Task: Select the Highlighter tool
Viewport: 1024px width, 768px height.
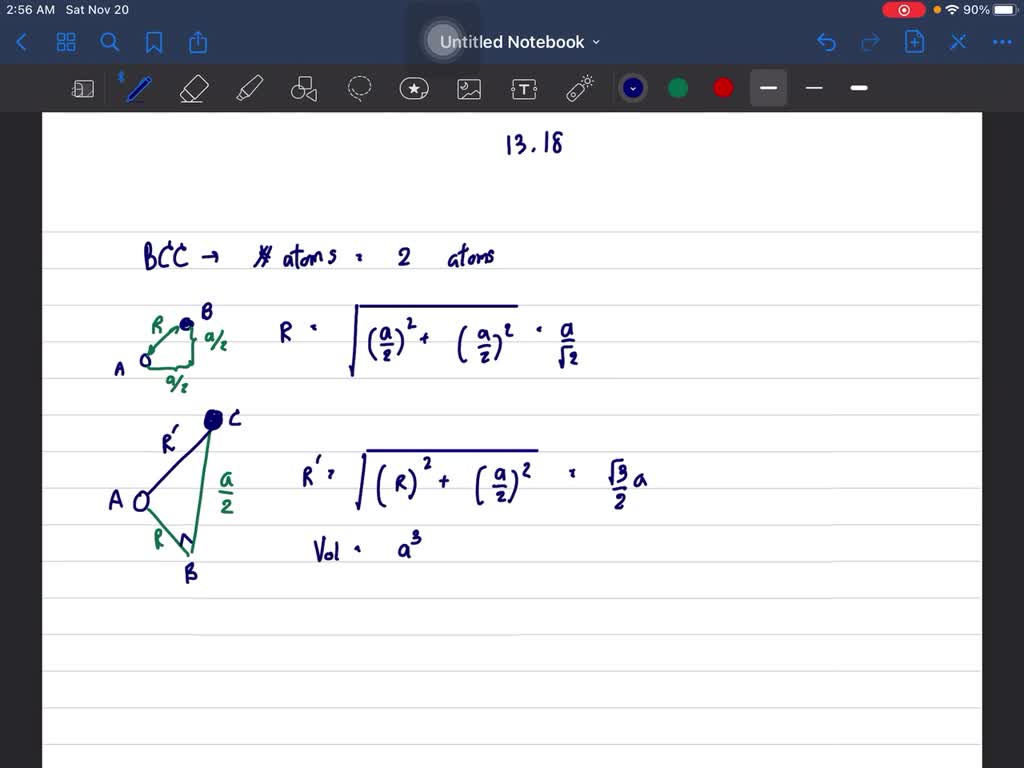Action: coord(249,88)
